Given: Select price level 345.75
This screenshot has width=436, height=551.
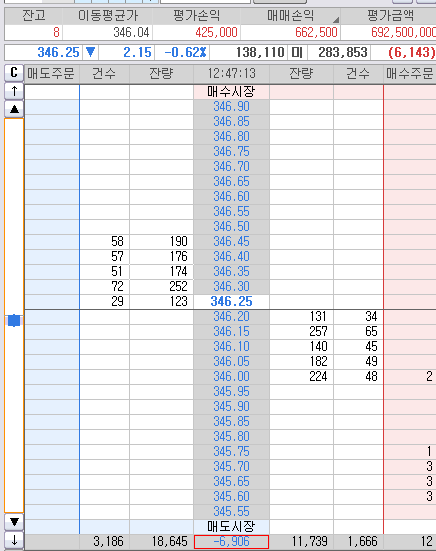Looking at the screenshot, I should point(231,452).
